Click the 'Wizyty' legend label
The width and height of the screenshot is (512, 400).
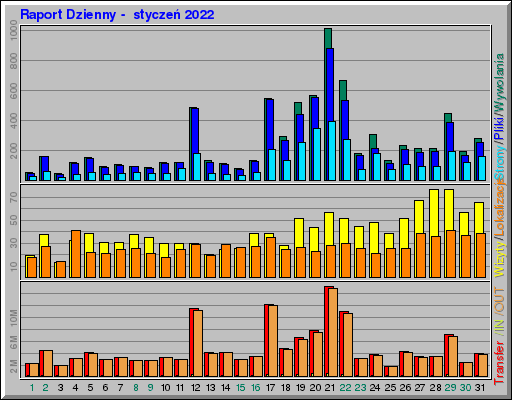click(500, 259)
